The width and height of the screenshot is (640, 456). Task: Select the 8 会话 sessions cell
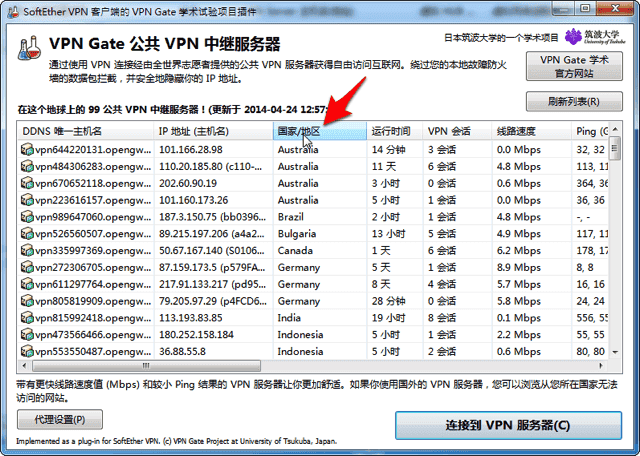[x=442, y=318]
